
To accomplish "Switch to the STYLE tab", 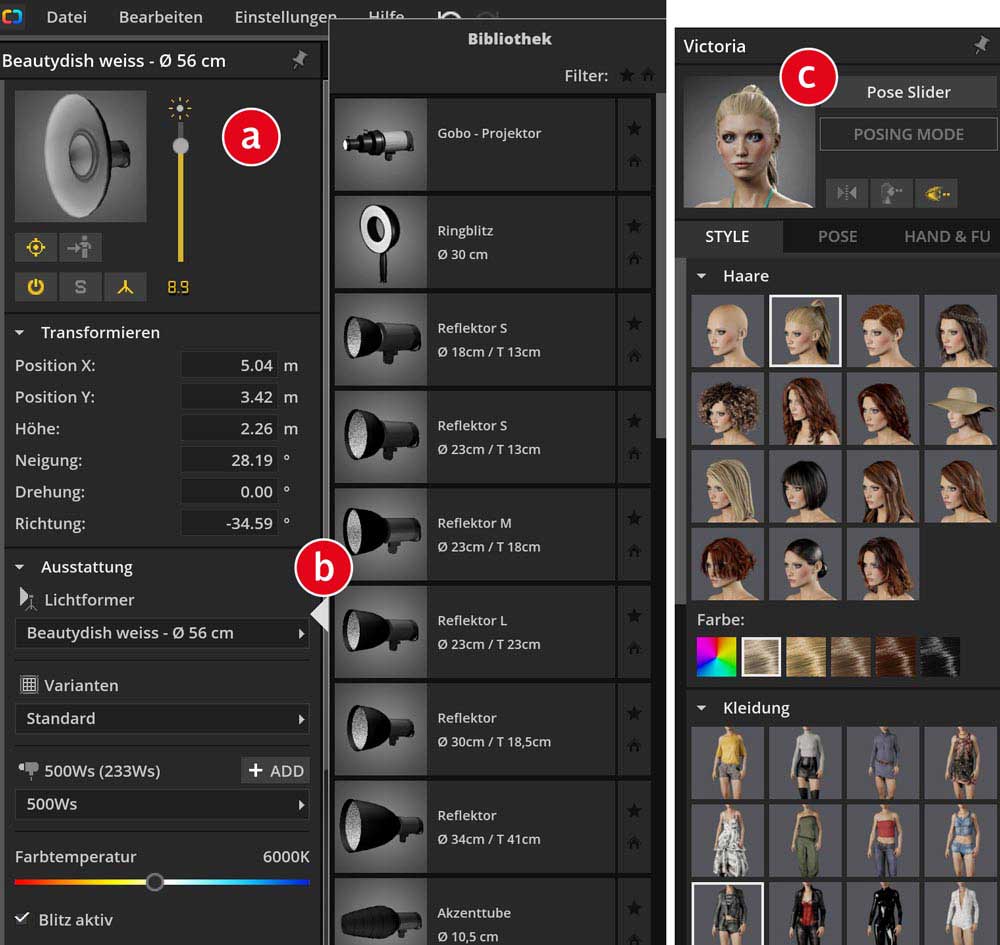I will (727, 237).
